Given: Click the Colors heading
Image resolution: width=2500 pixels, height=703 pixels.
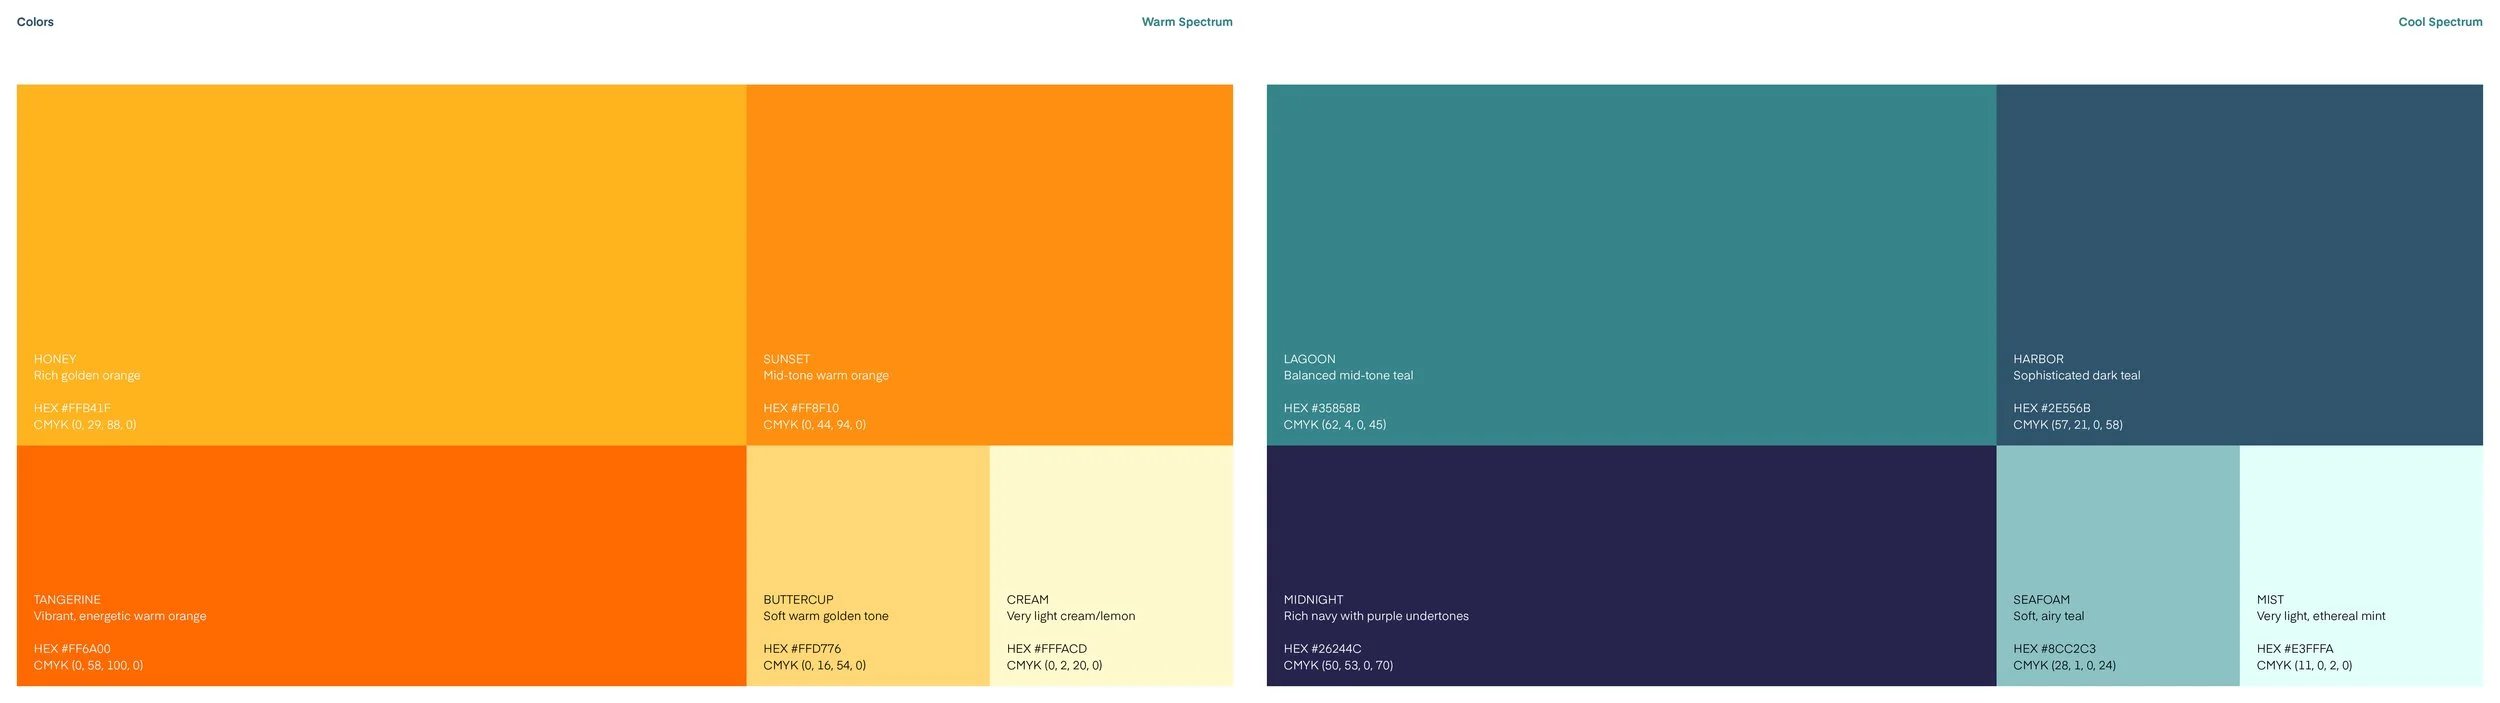Looking at the screenshot, I should (x=35, y=22).
